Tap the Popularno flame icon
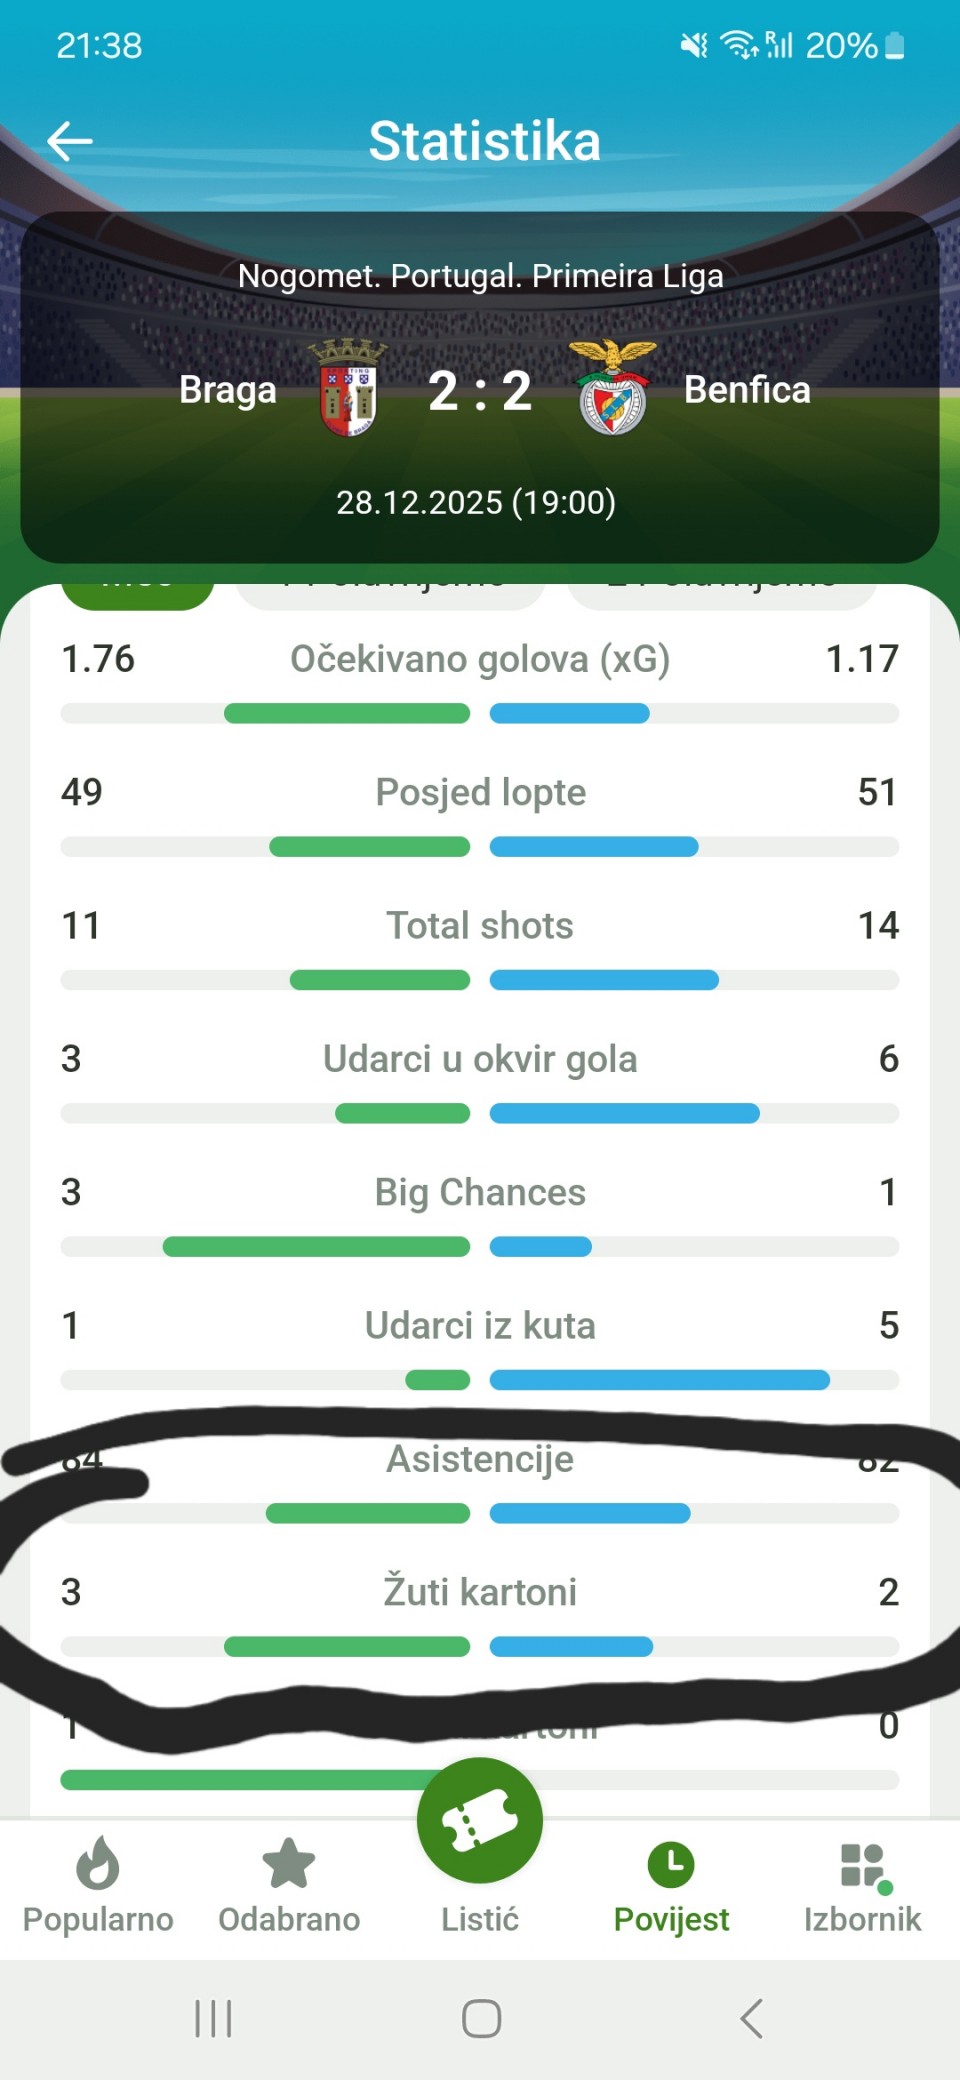The image size is (960, 2080). 98,1863
